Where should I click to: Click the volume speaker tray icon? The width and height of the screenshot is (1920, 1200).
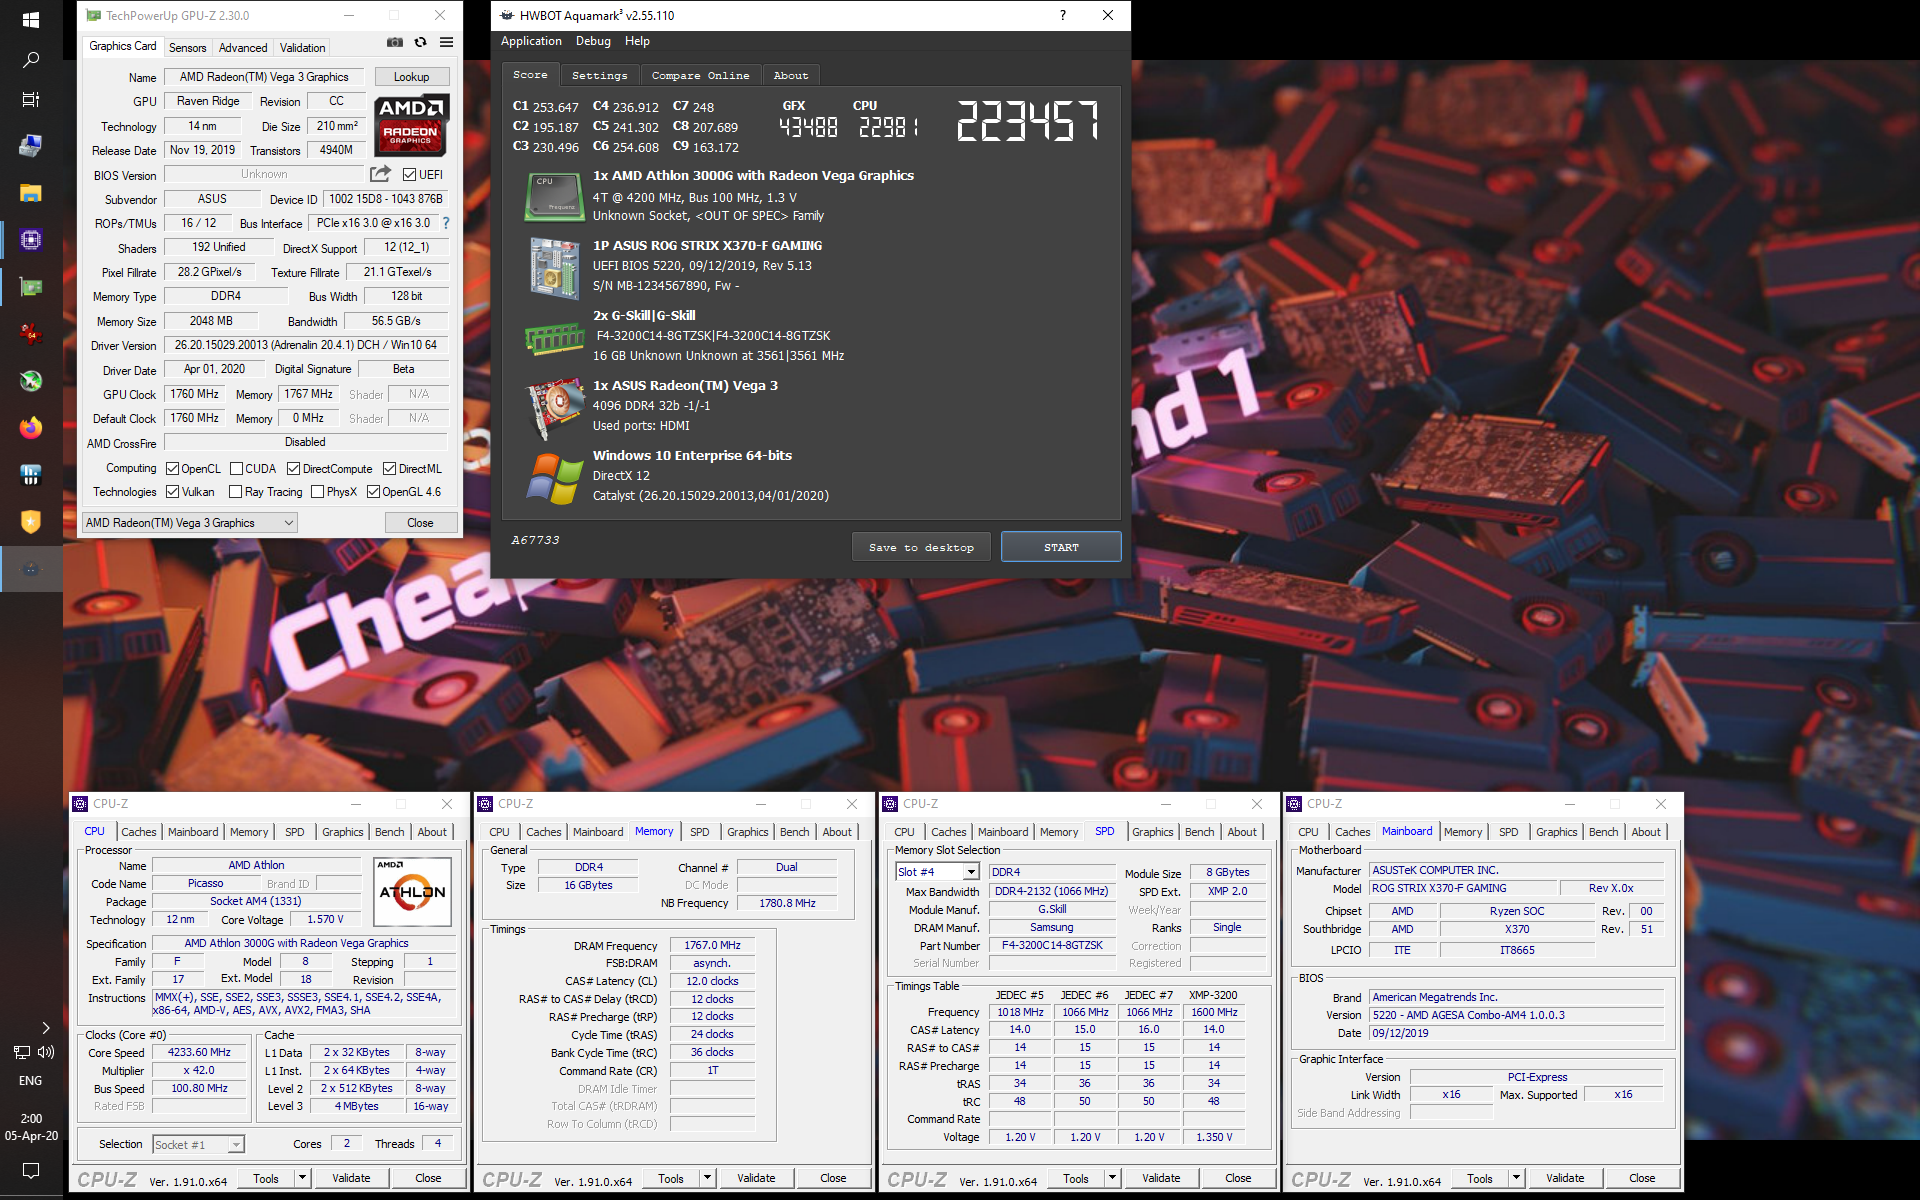(46, 1052)
